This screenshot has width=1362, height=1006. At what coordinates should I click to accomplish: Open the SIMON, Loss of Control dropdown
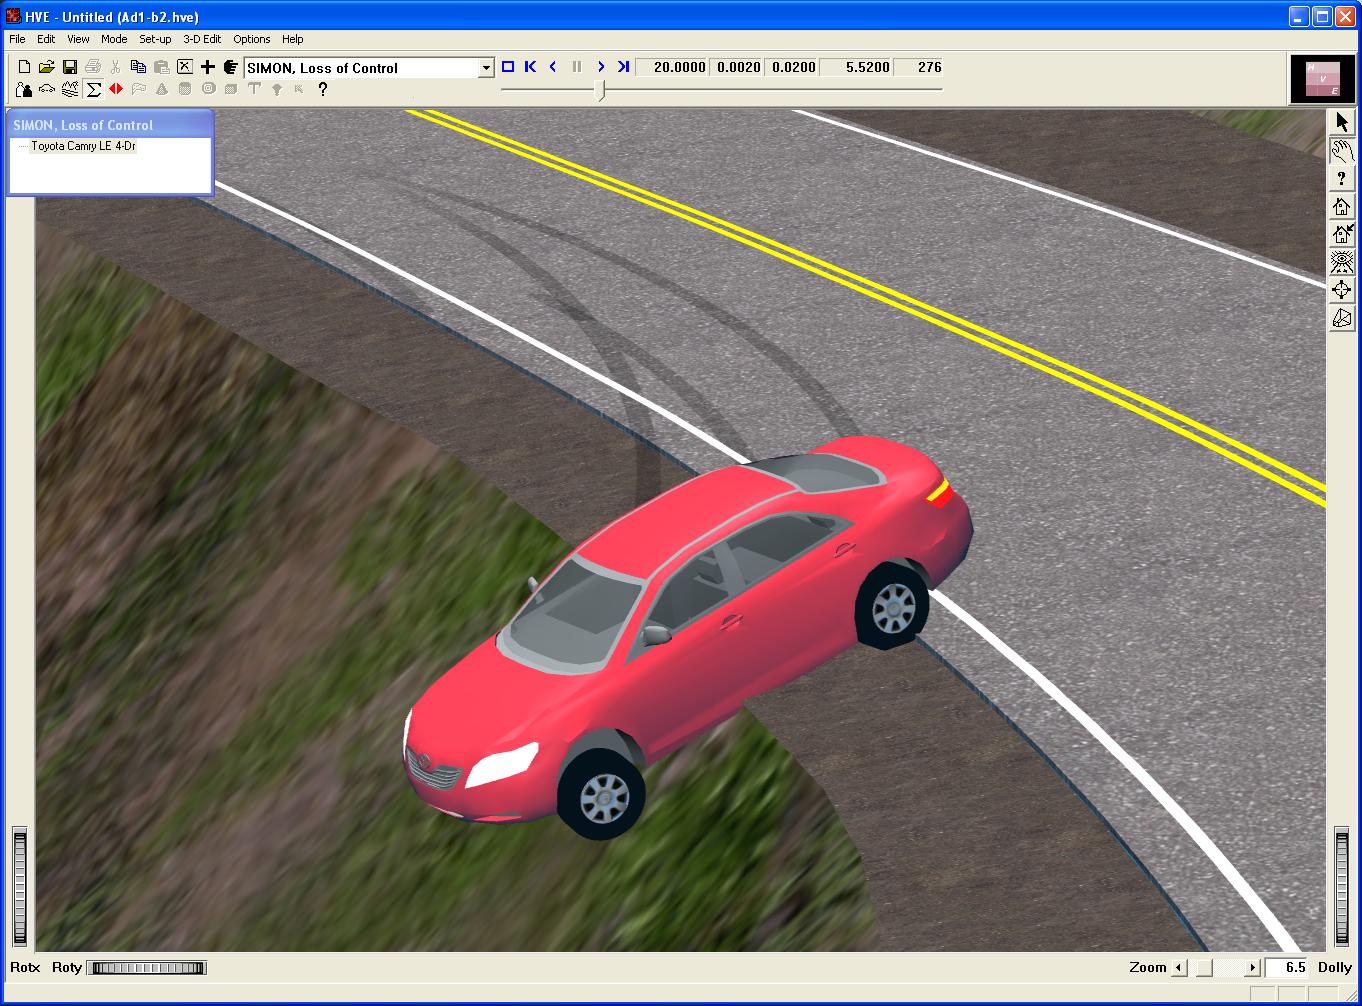(486, 68)
